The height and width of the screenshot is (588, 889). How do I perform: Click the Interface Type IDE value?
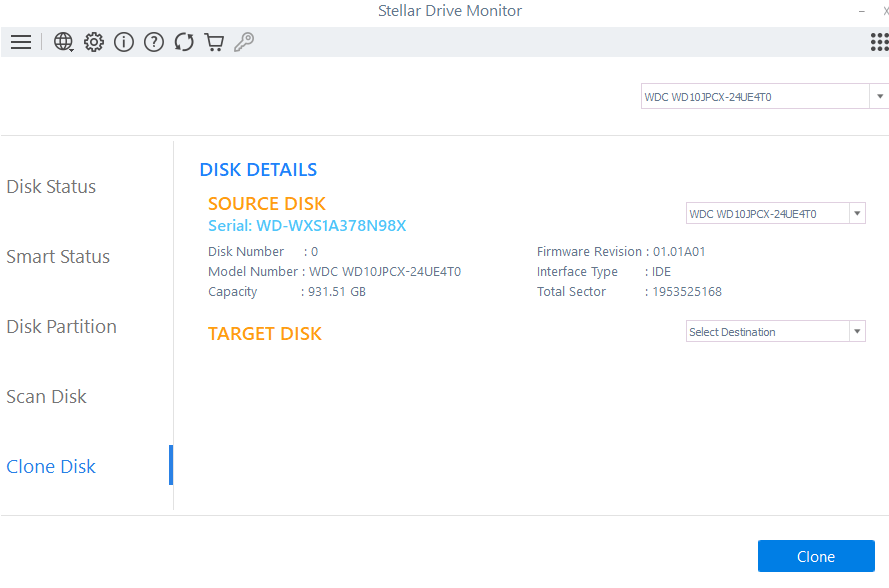pyautogui.click(x=661, y=272)
